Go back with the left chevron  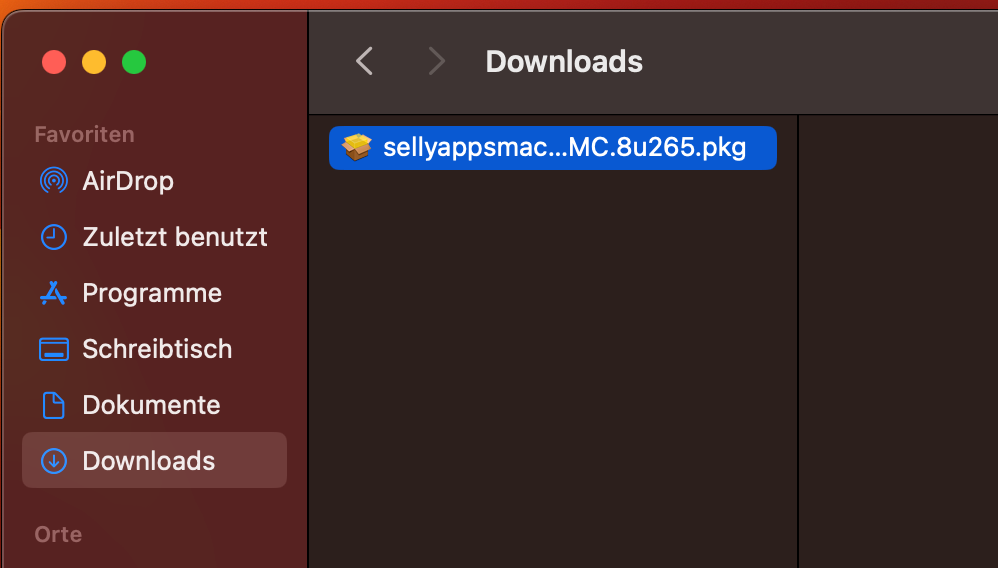pyautogui.click(x=364, y=62)
